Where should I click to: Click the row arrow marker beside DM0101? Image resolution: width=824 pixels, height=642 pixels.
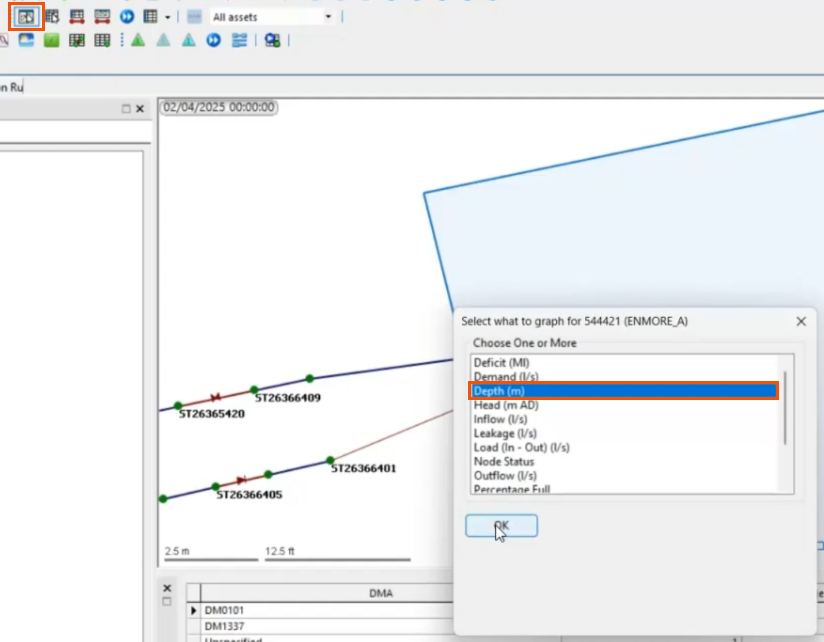pyautogui.click(x=193, y=610)
